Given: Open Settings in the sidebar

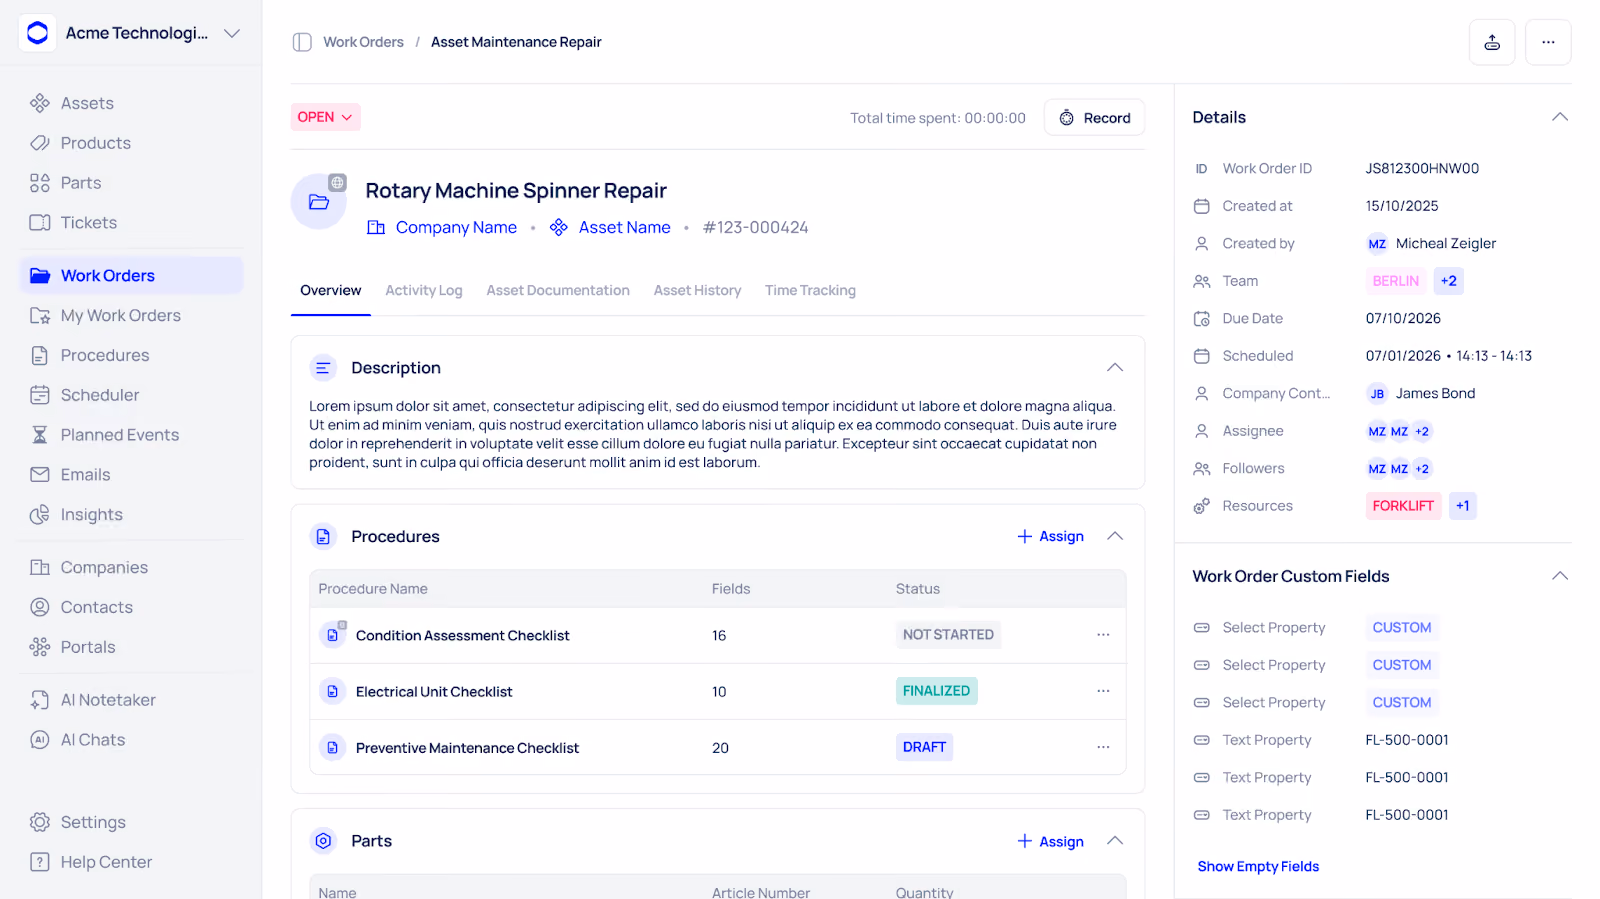Looking at the screenshot, I should (x=131, y=822).
